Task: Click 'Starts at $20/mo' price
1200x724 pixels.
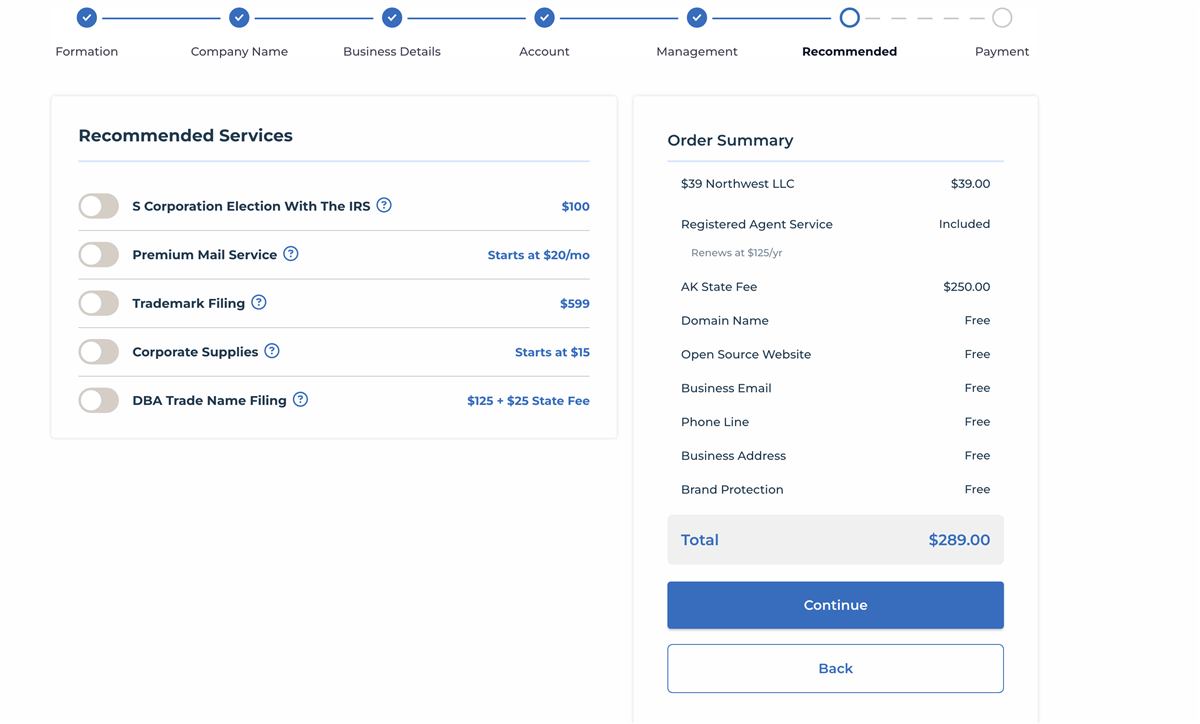Action: pyautogui.click(x=538, y=255)
